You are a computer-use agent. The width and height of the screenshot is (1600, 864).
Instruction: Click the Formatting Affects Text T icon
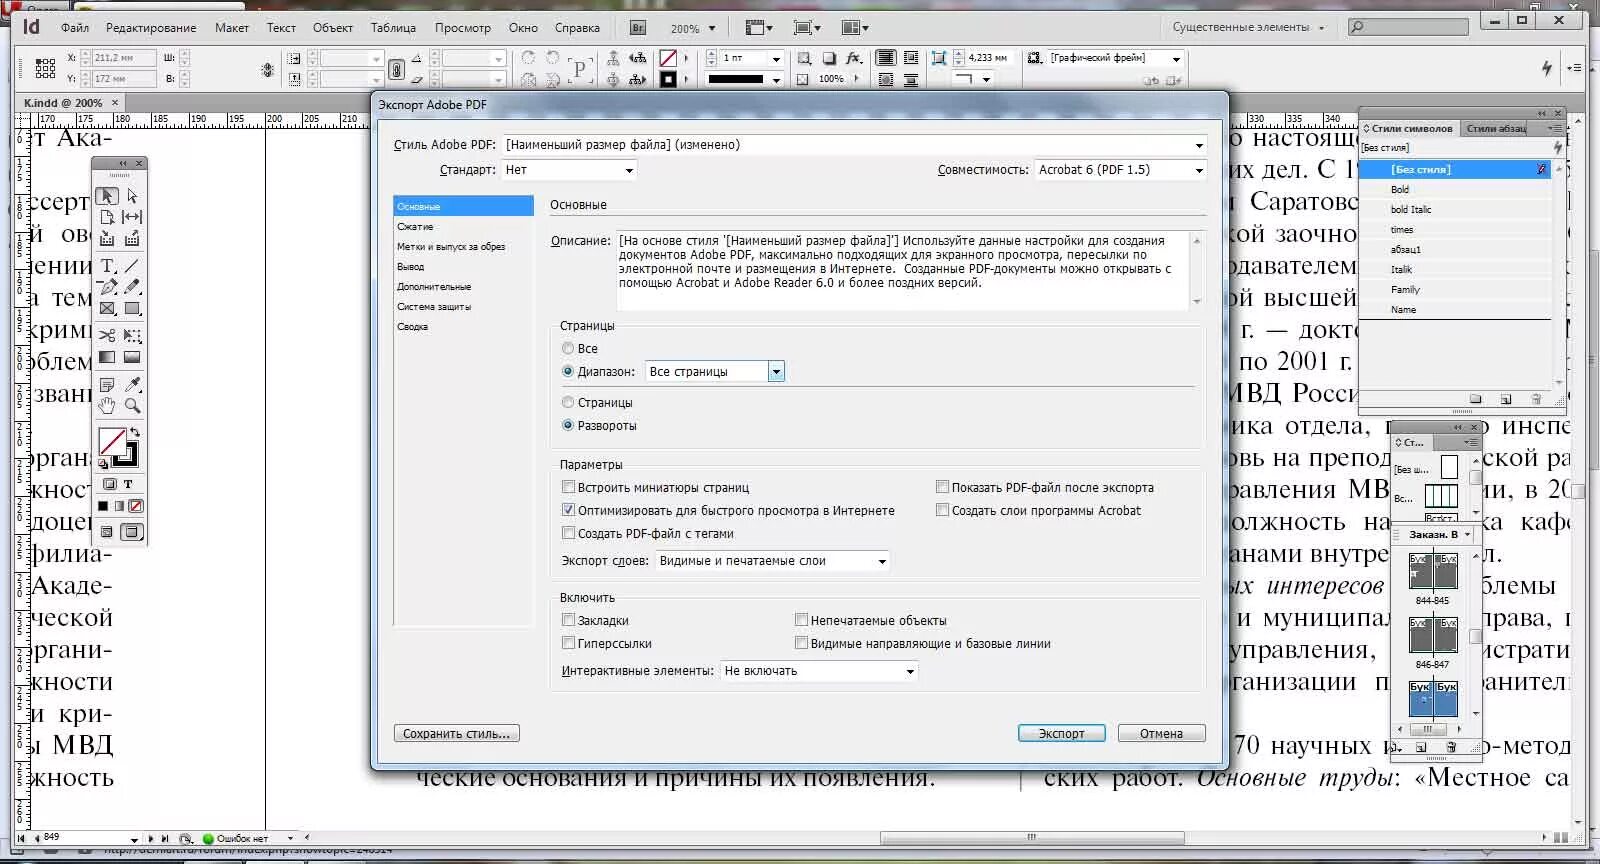[128, 484]
